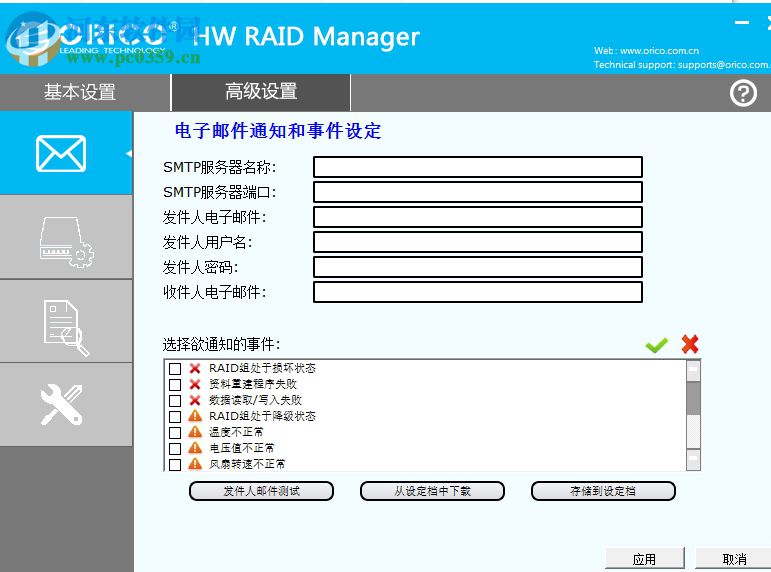Select the 'RAID组处于损坏状态' list row text

[262, 368]
